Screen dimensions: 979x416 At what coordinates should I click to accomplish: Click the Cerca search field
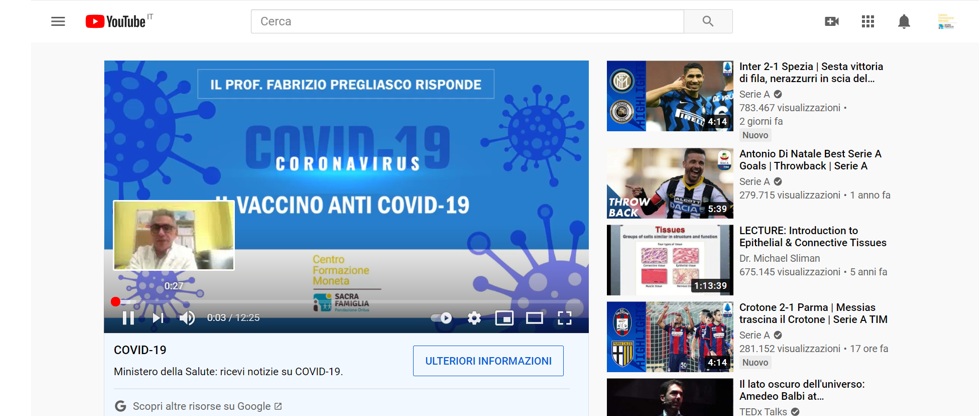[x=467, y=21]
